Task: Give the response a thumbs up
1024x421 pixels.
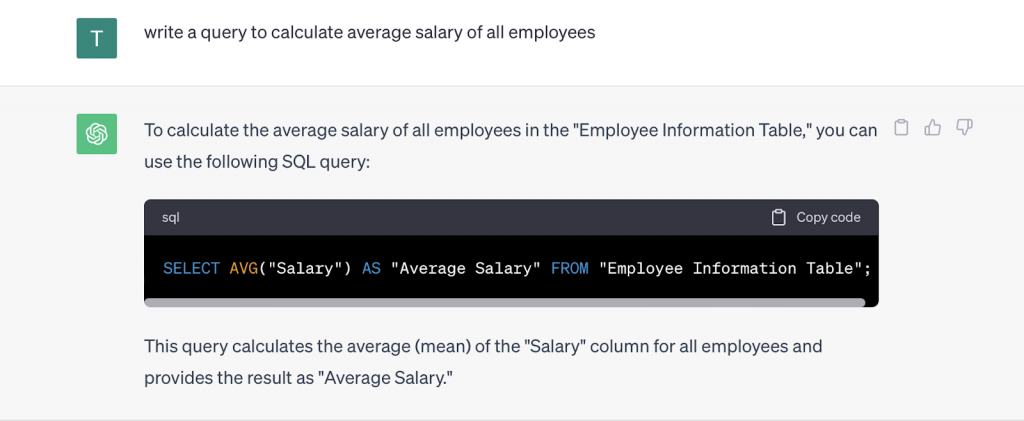Action: [x=933, y=127]
